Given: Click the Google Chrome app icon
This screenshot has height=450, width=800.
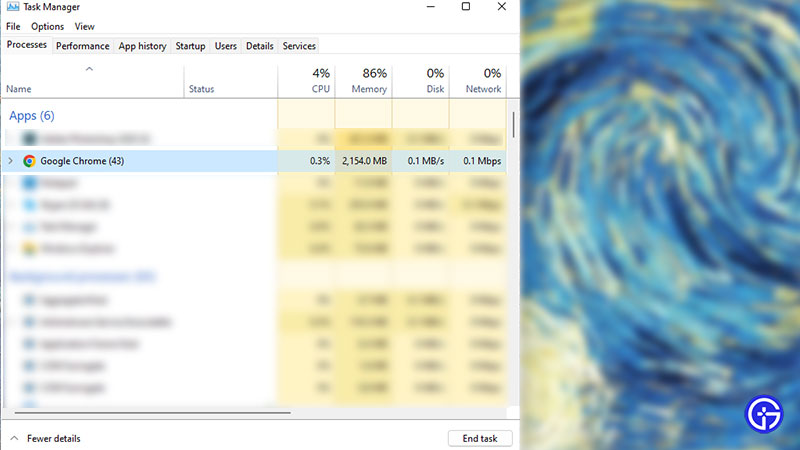Looking at the screenshot, I should tap(29, 161).
